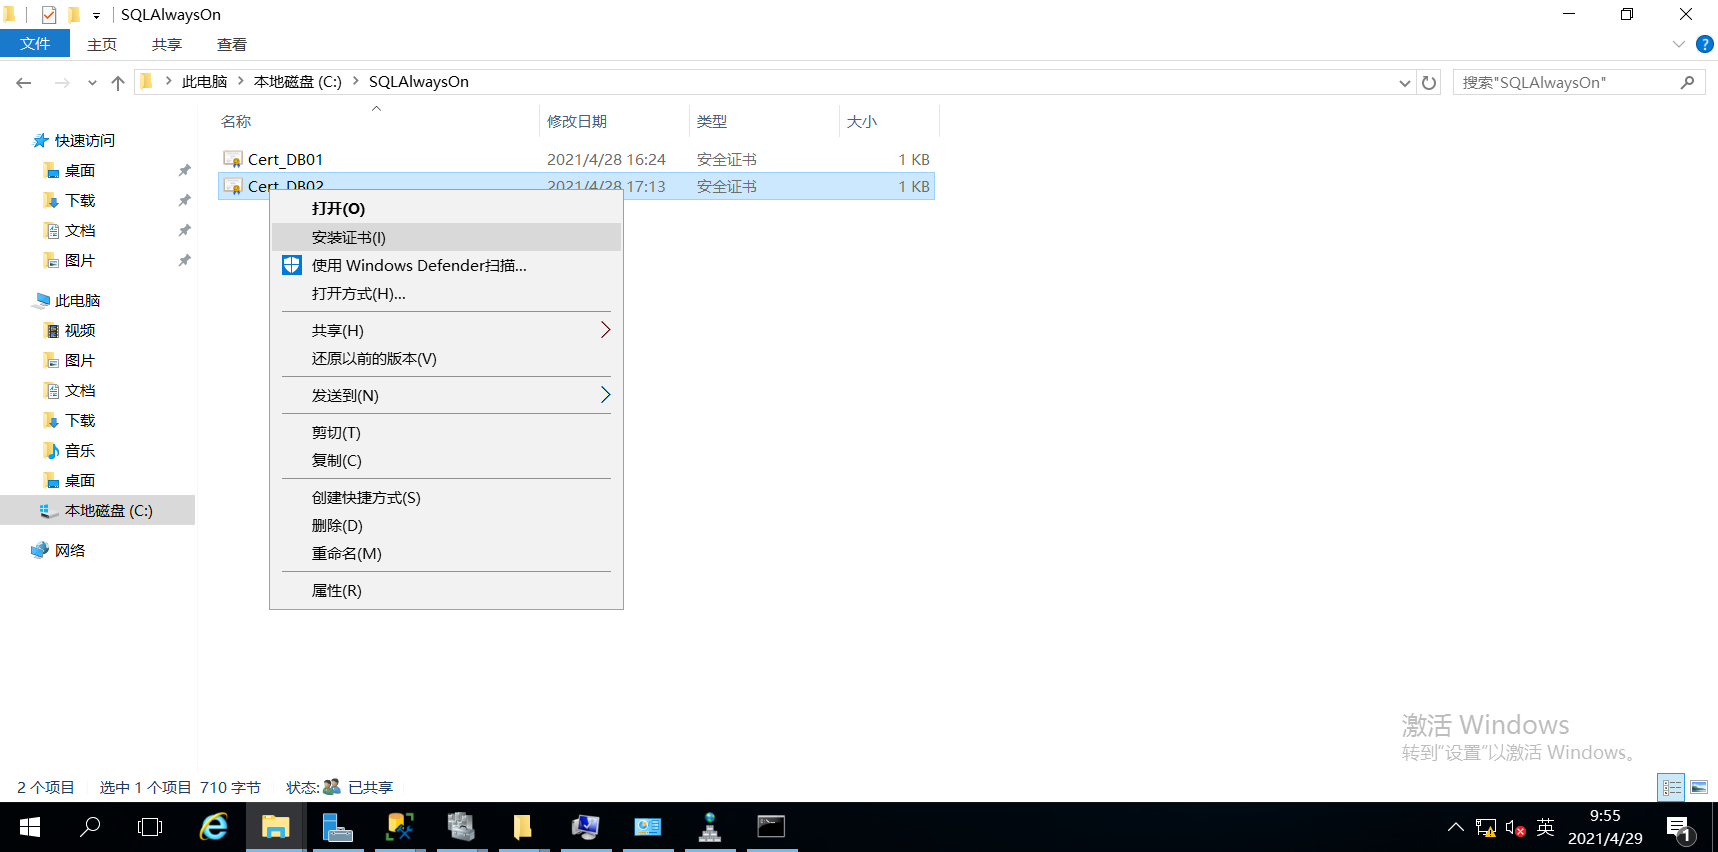Choose 重命名(M) from the context menu
The width and height of the screenshot is (1718, 852).
(x=446, y=553)
